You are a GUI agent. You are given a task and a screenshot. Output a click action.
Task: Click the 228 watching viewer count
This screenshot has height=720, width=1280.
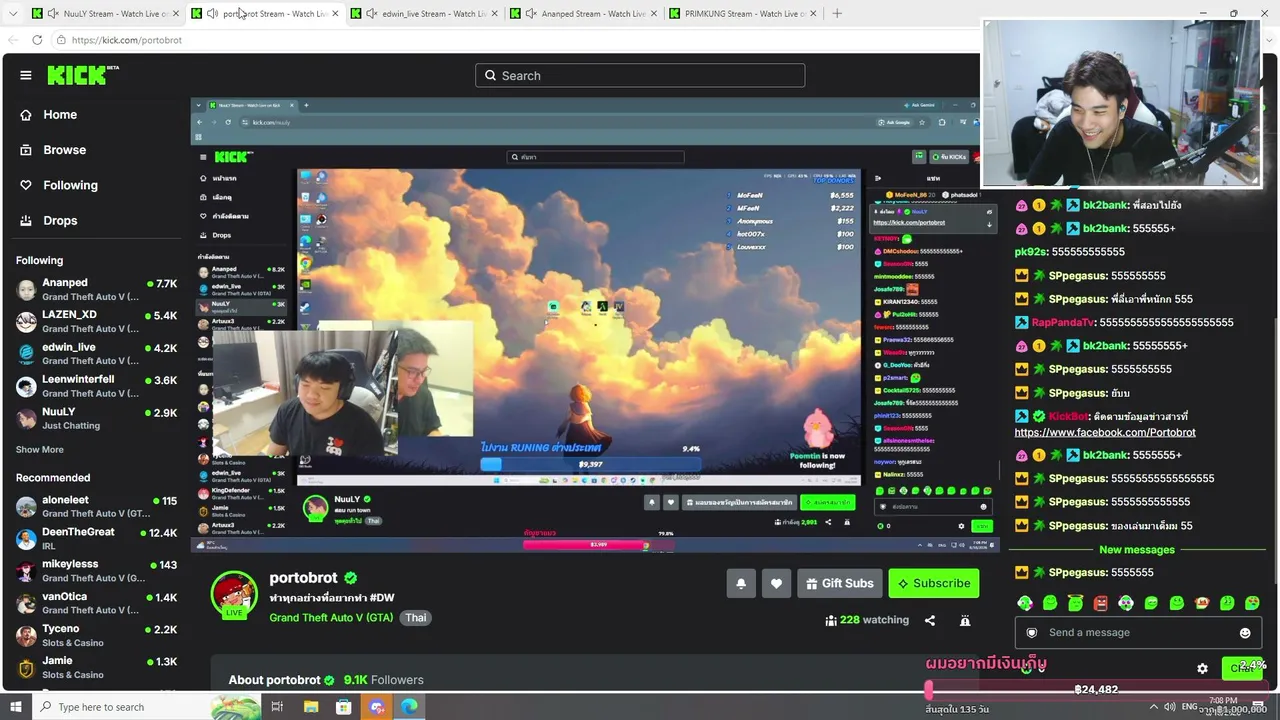point(867,620)
